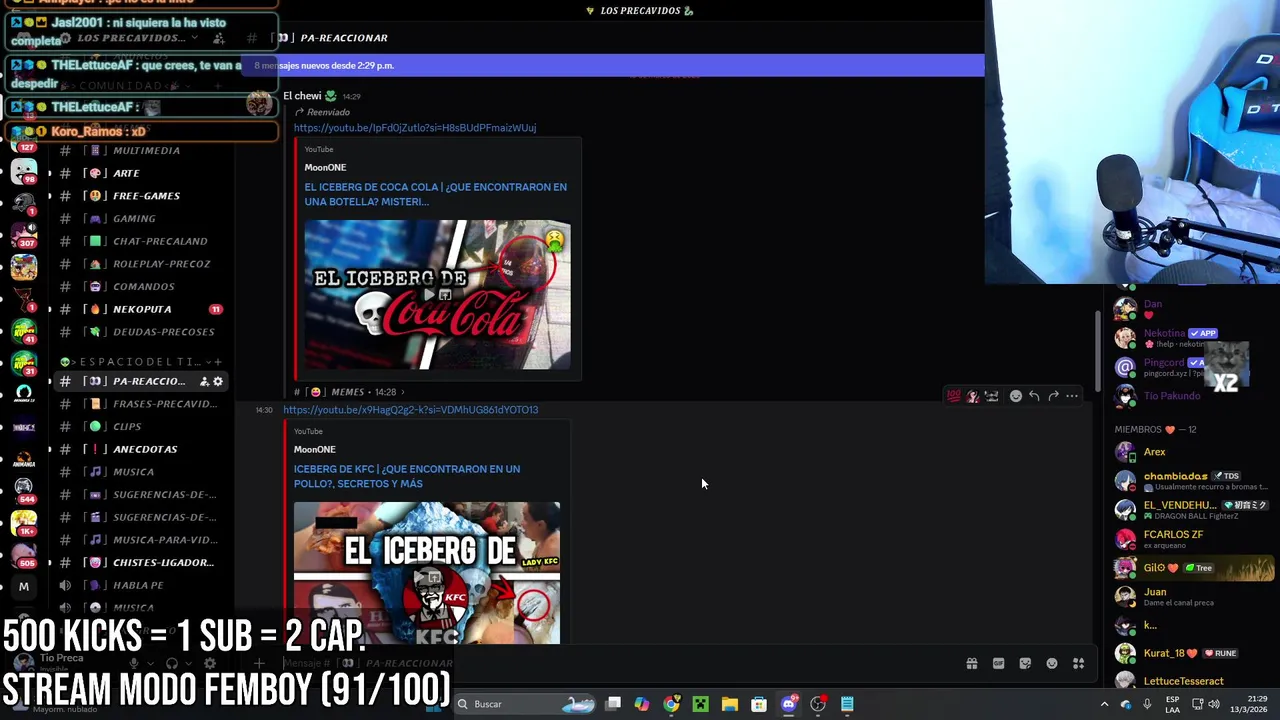1280x720 pixels.
Task: Click MoonONE author on Coca Cola embed
Action: [x=325, y=168]
